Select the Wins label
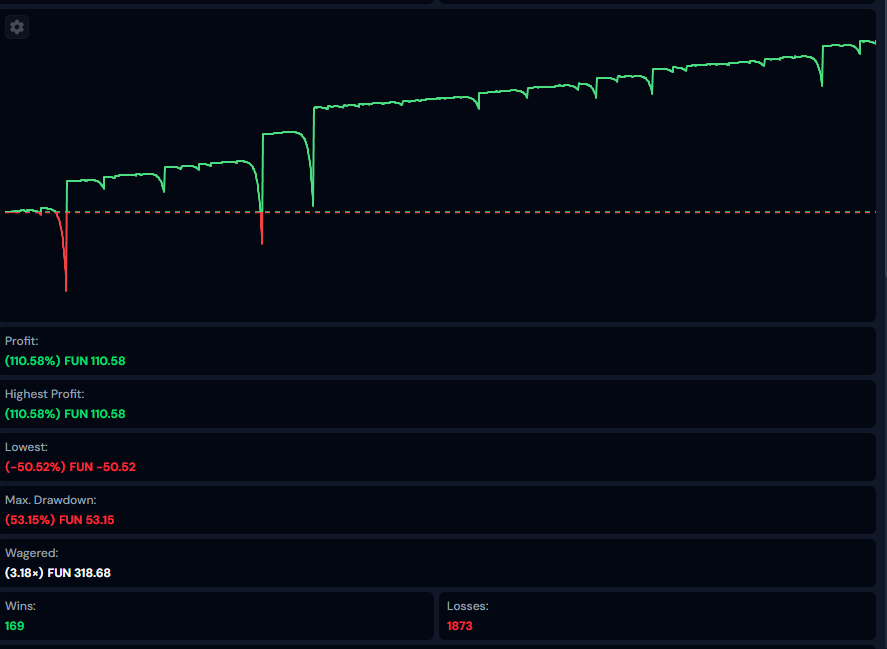Viewport: 887px width, 649px height. 20,606
